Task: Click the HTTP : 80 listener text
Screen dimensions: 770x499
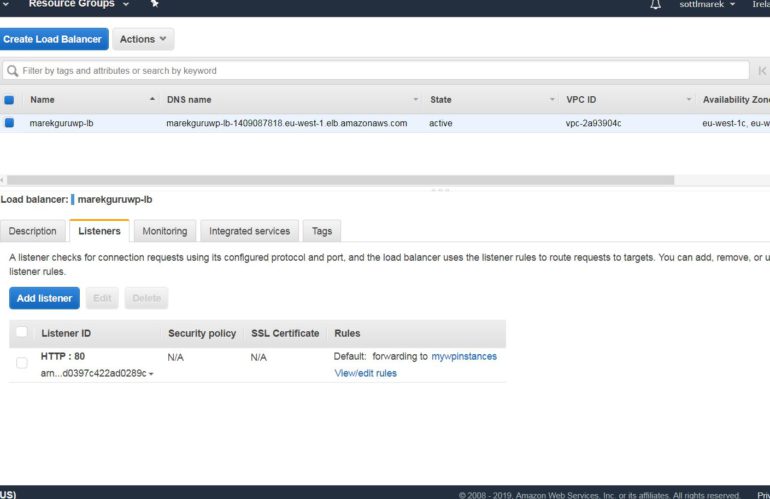Action: [62, 357]
